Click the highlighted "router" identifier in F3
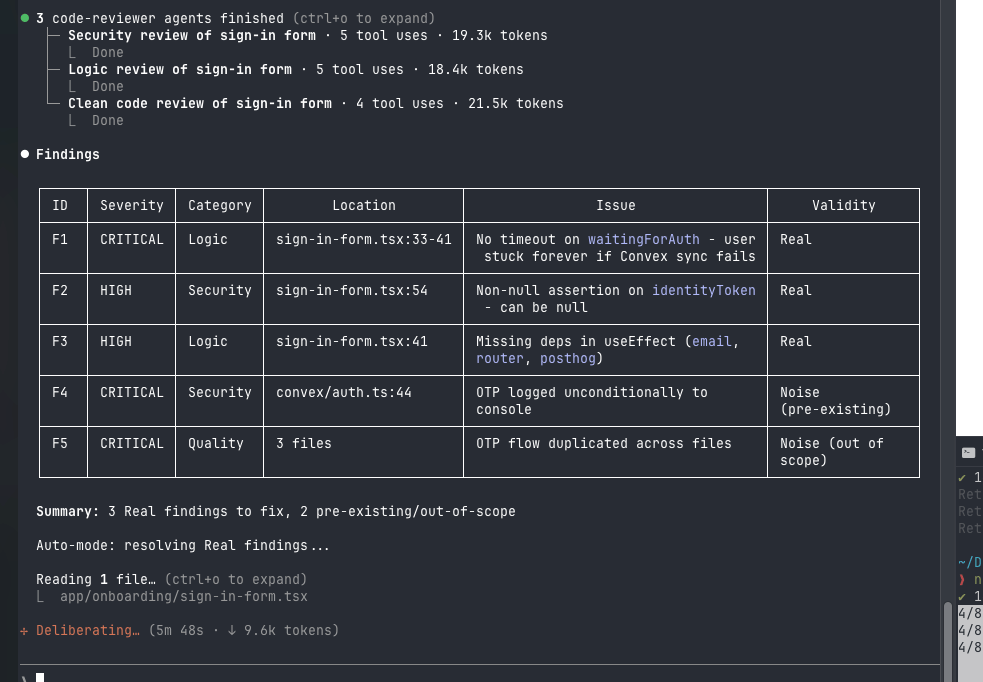The height and width of the screenshot is (682, 983). 500,359
